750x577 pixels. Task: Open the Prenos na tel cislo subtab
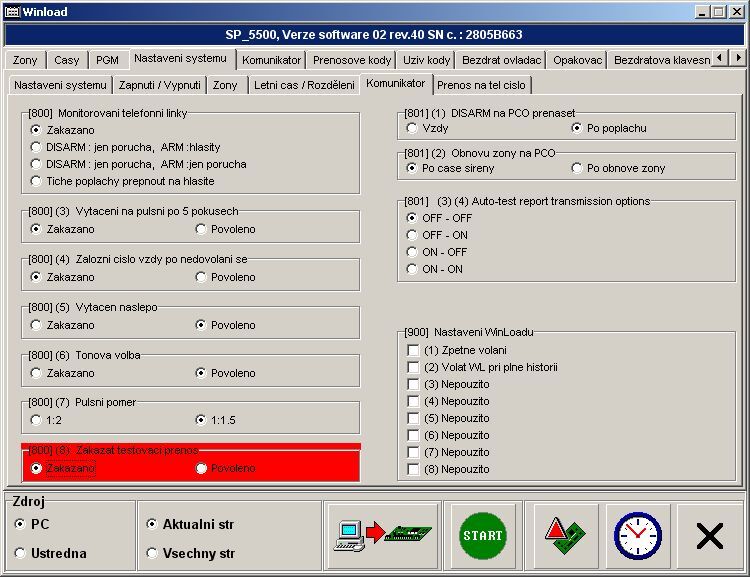(482, 85)
